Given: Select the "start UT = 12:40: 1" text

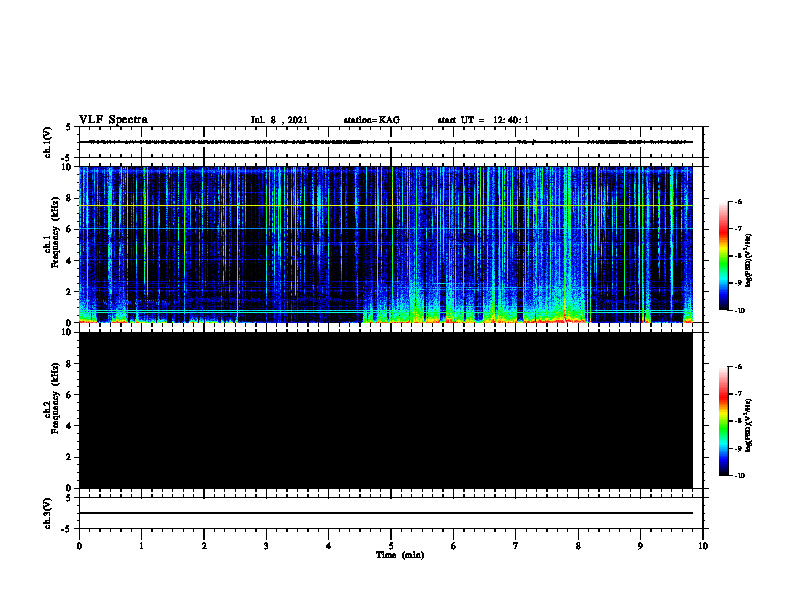Looking at the screenshot, I should pyautogui.click(x=483, y=120).
